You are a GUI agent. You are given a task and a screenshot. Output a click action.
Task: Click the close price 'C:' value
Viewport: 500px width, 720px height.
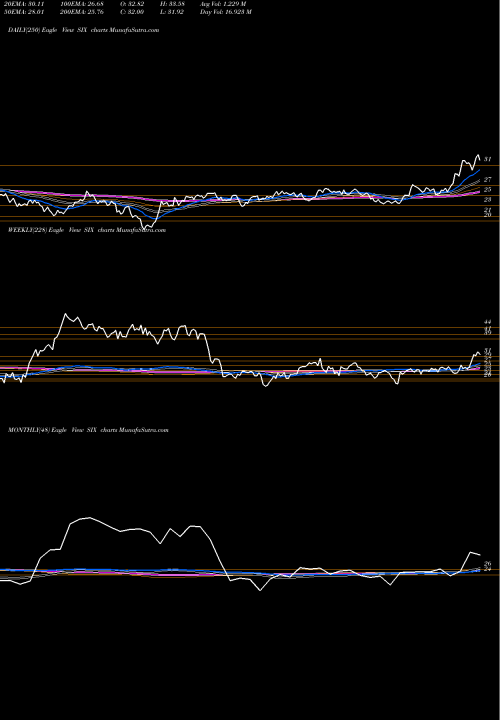tap(134, 12)
